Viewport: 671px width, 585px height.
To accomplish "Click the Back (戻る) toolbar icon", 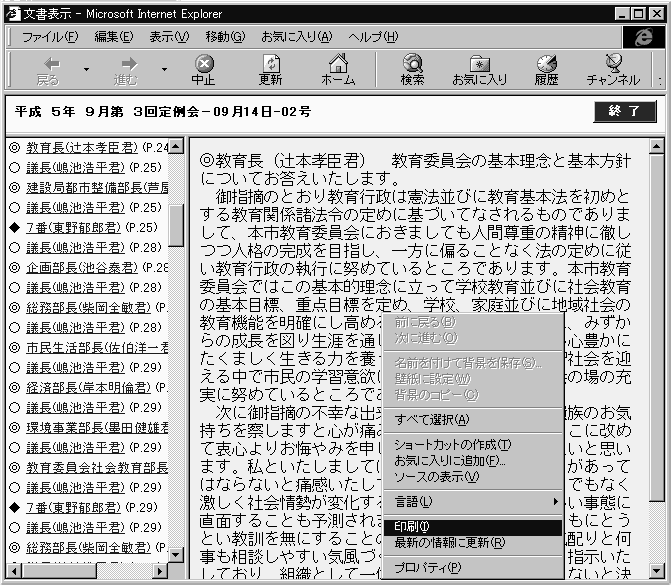I will (x=47, y=69).
